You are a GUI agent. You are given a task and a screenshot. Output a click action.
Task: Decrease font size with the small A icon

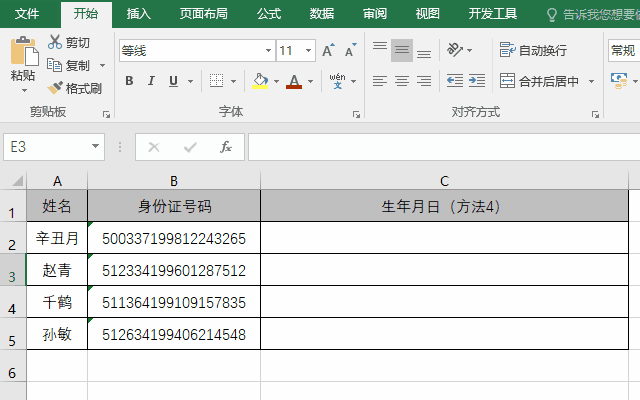351,51
